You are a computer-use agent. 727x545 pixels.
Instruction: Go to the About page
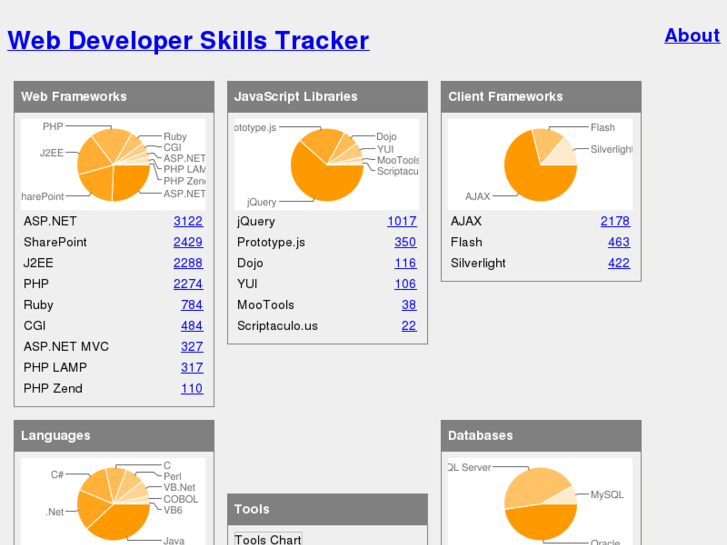[692, 36]
